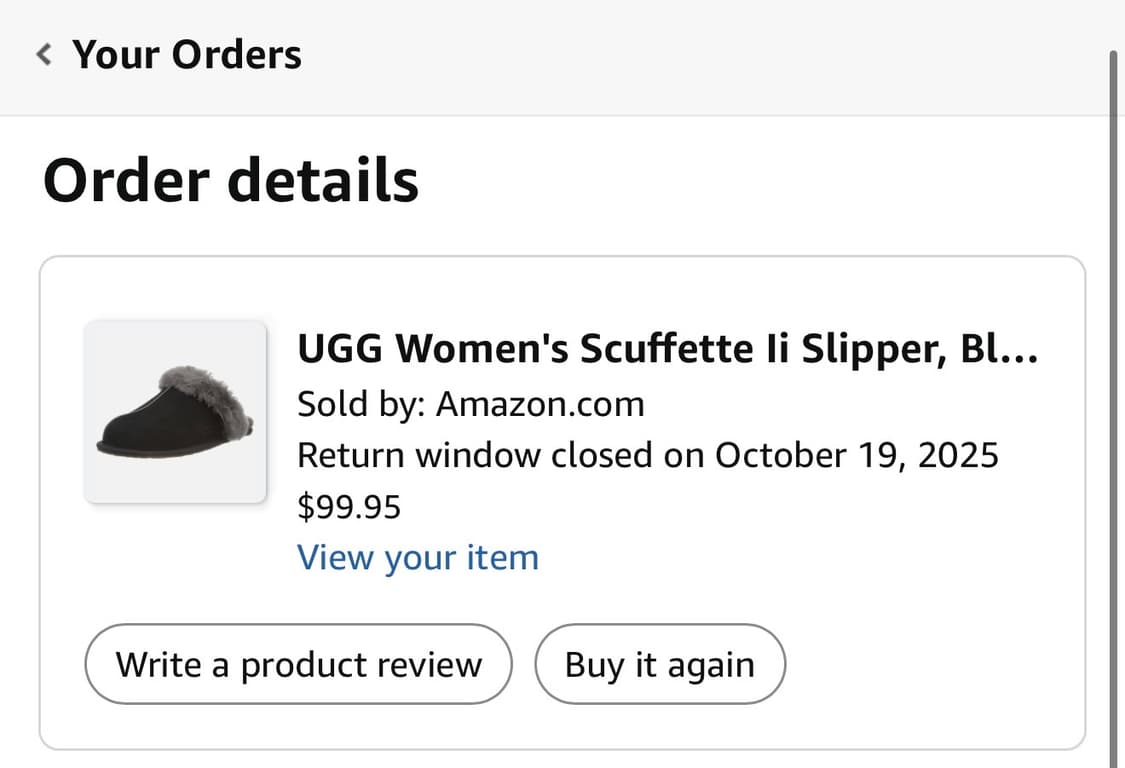The width and height of the screenshot is (1125, 768).
Task: Click the word again in Buy button
Action: (711, 665)
